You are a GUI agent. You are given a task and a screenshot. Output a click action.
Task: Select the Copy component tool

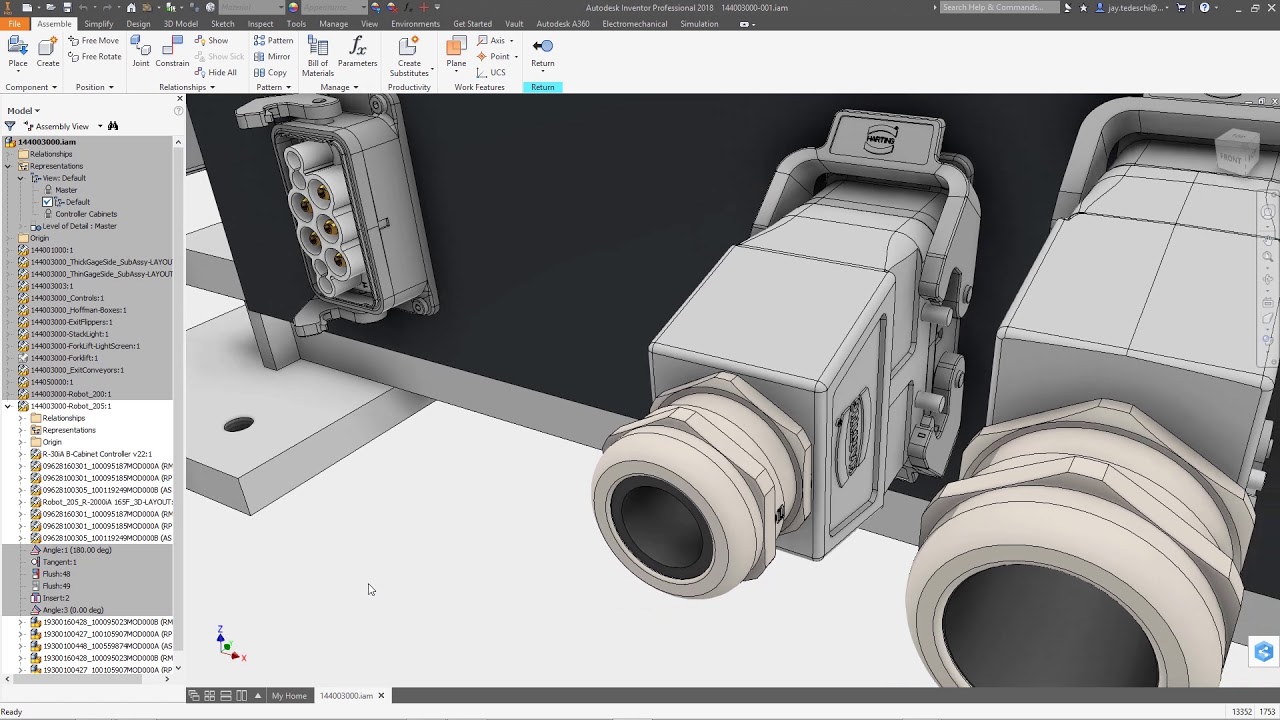[270, 73]
